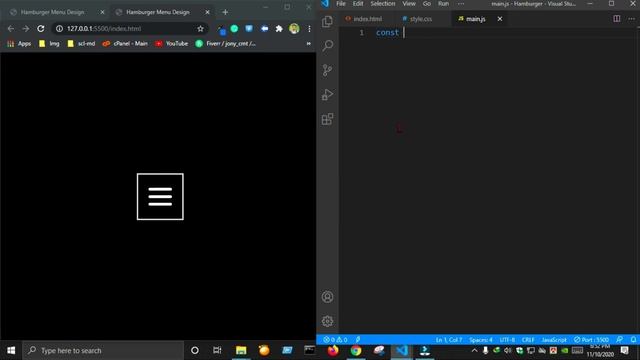View site information in address bar

coord(59,29)
